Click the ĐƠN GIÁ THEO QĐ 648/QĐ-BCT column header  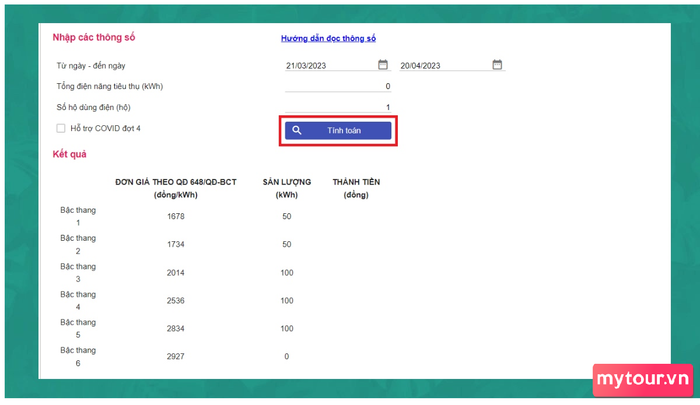[175, 188]
